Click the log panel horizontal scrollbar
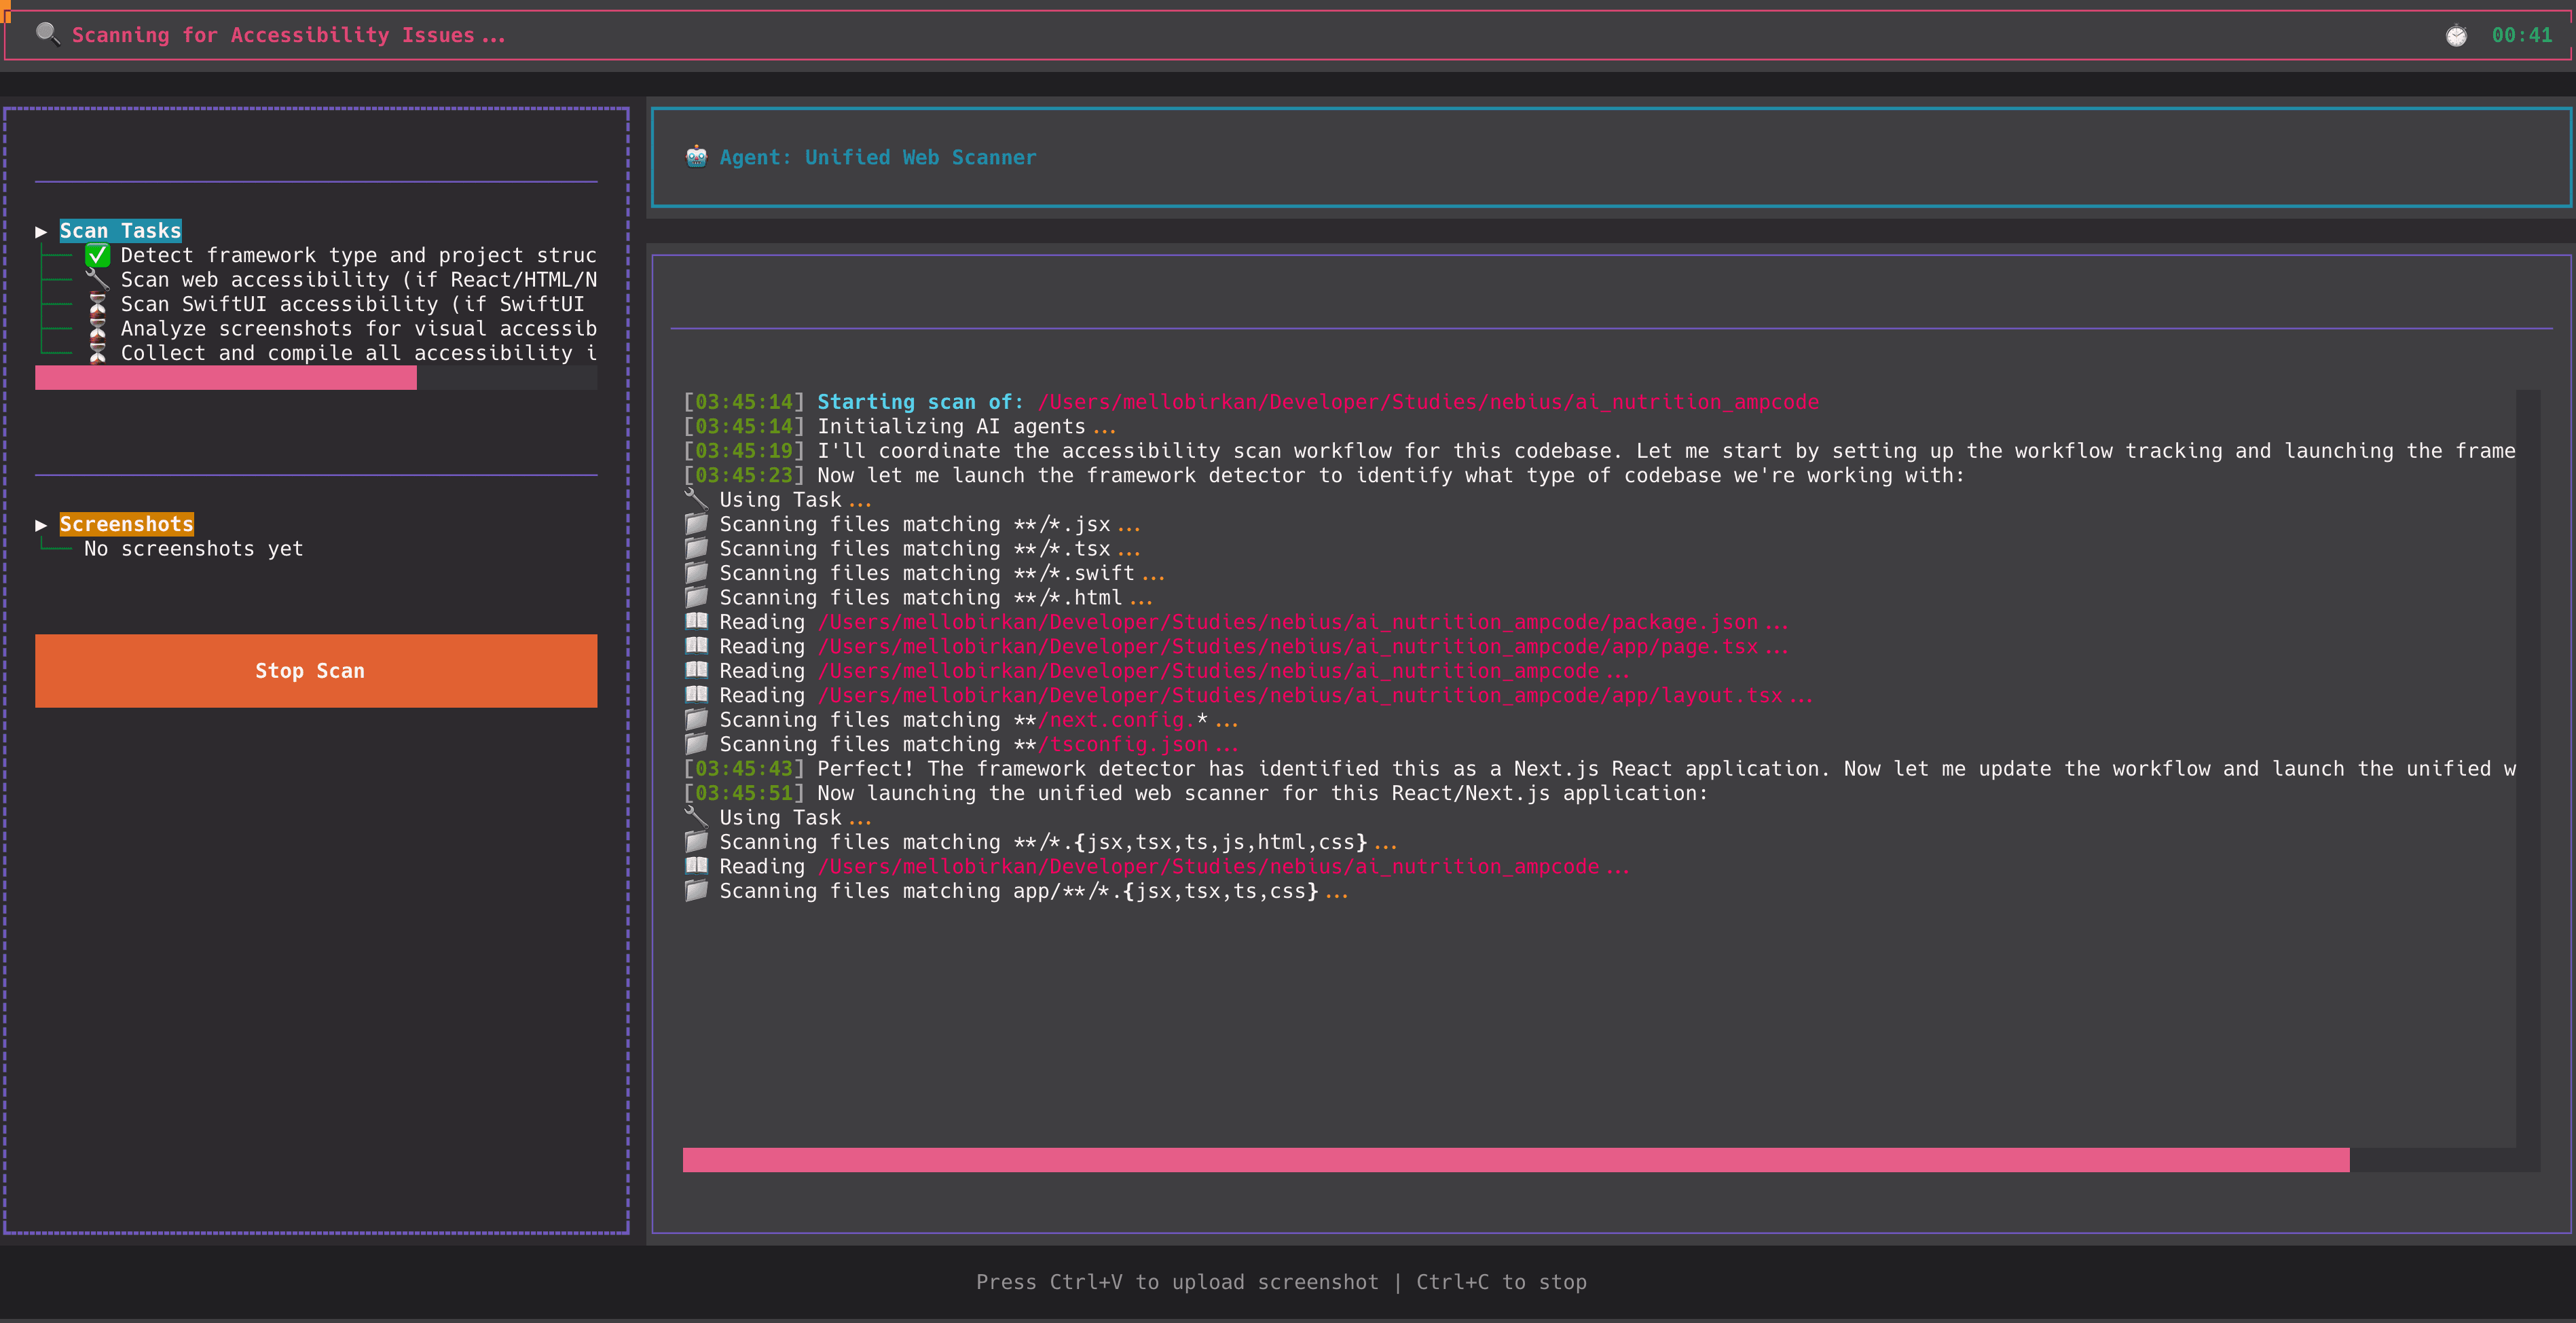 click(1515, 1160)
